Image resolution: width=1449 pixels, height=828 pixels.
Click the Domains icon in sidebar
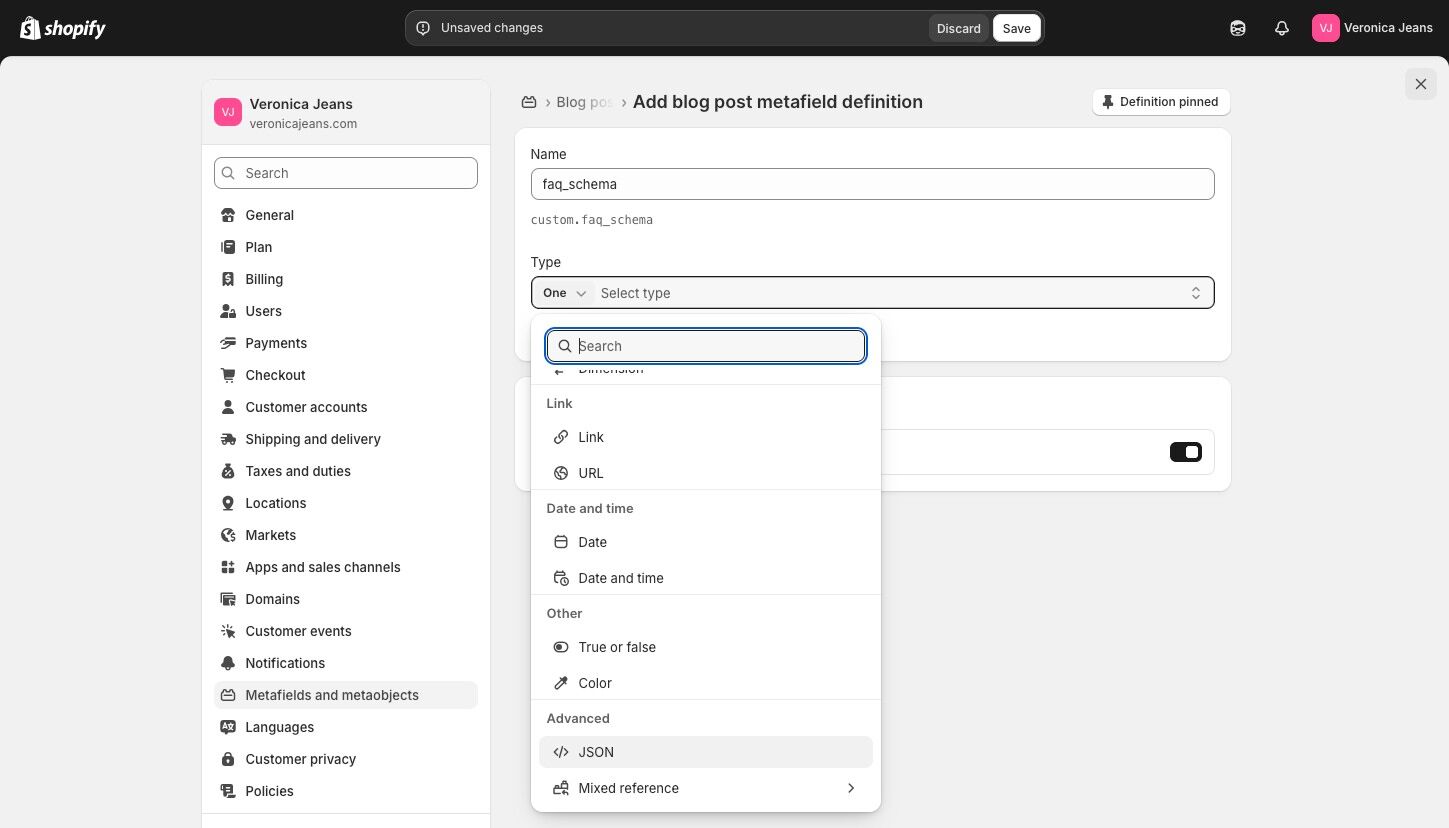[x=228, y=599]
